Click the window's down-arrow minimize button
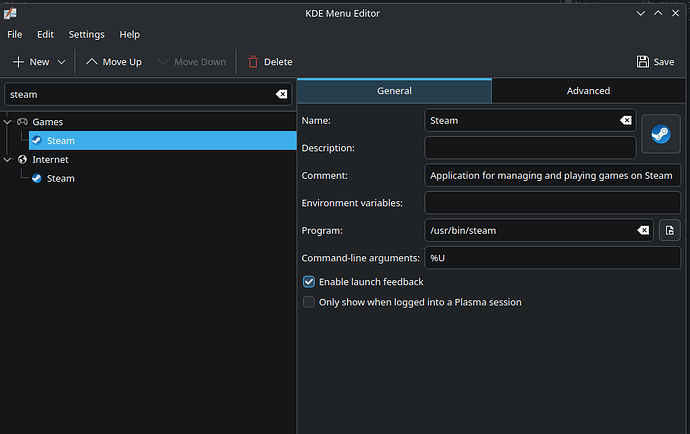 [641, 13]
